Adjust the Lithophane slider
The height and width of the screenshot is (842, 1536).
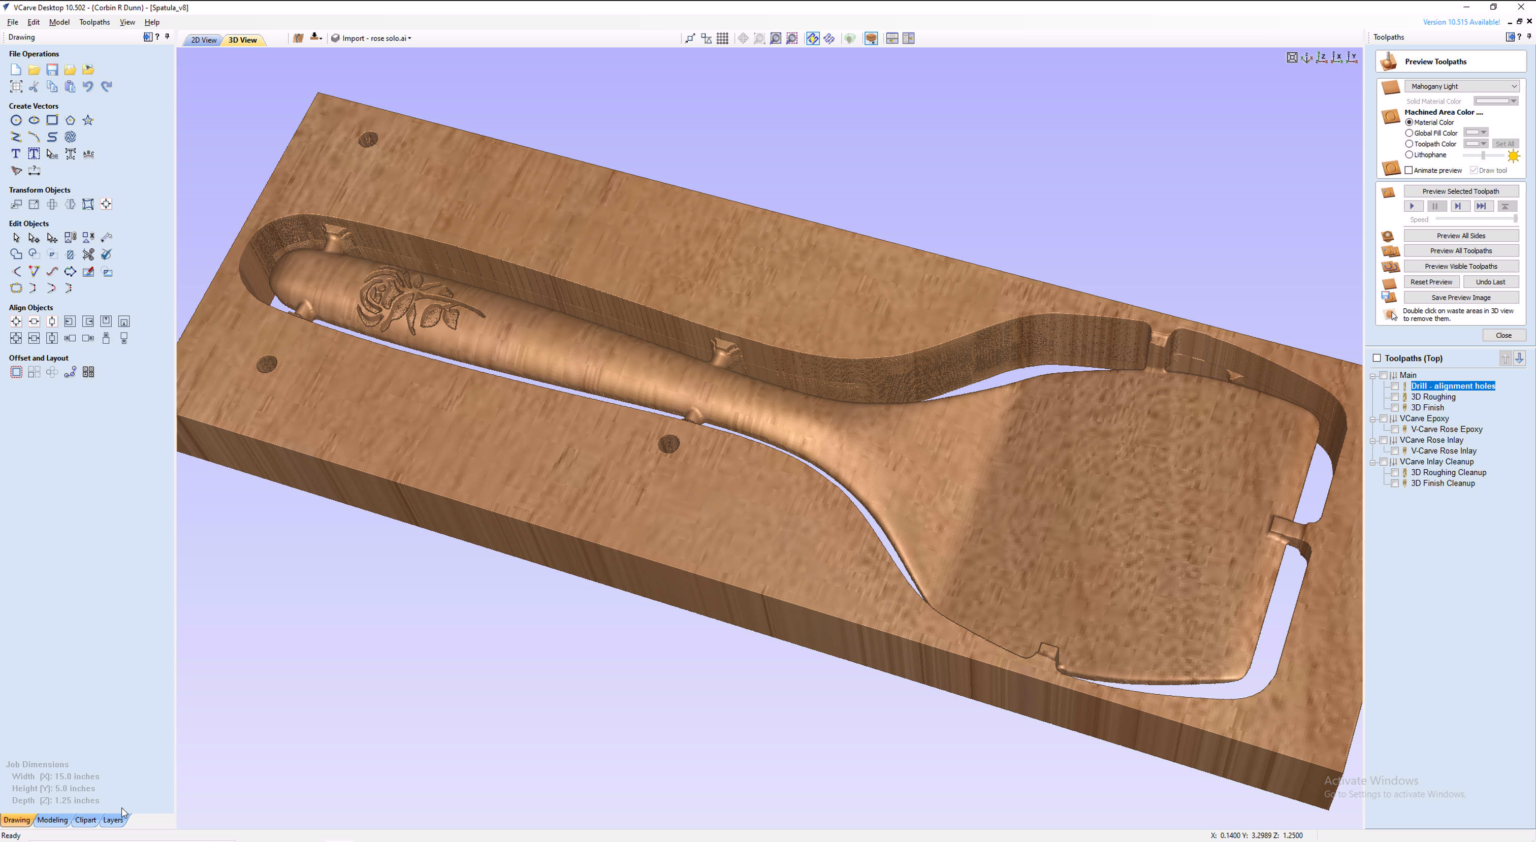pos(1483,155)
